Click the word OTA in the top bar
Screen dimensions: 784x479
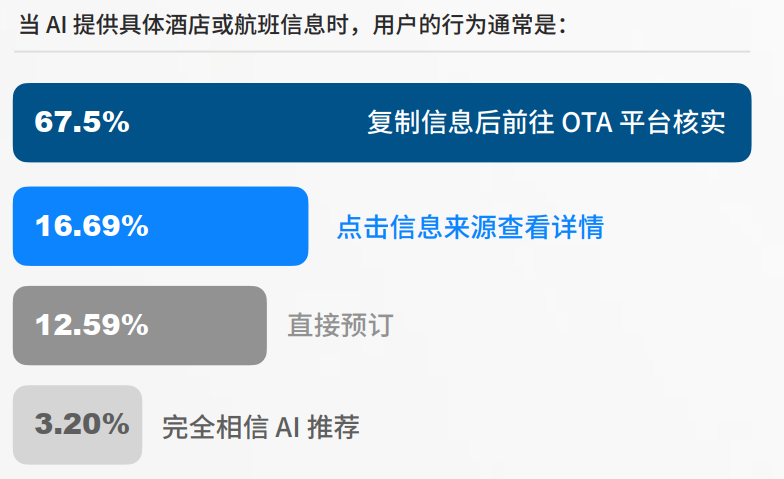(x=587, y=122)
